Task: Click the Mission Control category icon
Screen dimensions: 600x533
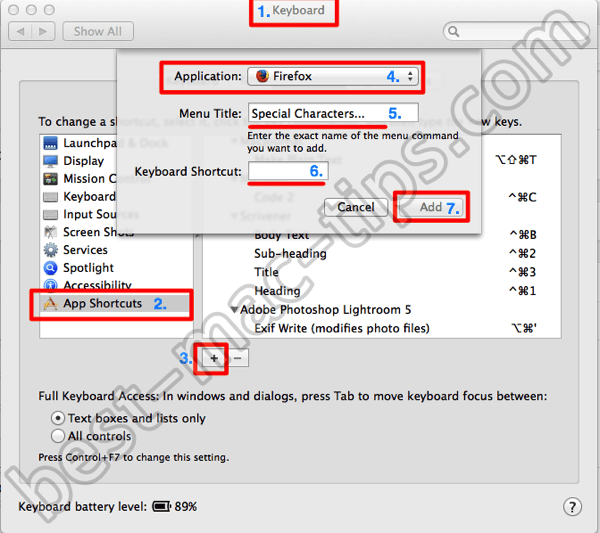Action: point(51,179)
